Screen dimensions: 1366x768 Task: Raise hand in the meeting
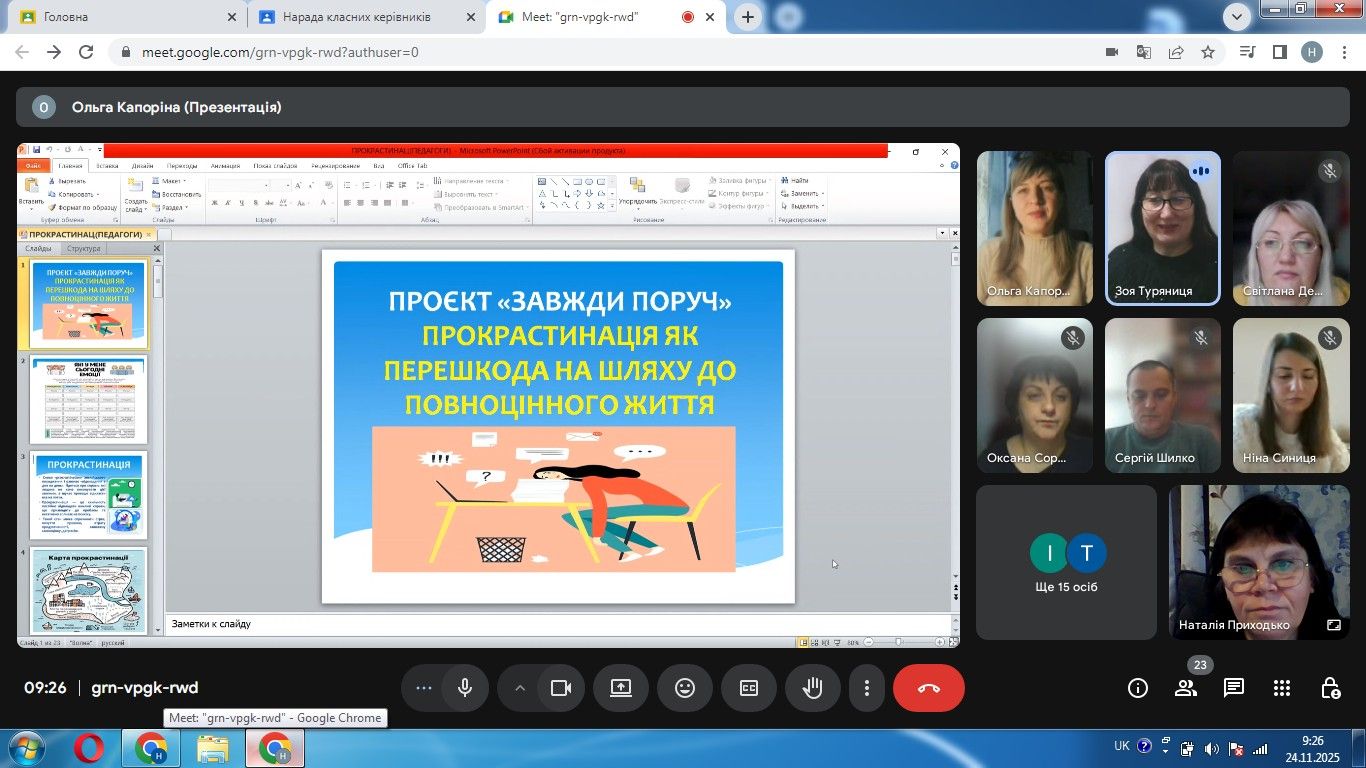pyautogui.click(x=813, y=688)
